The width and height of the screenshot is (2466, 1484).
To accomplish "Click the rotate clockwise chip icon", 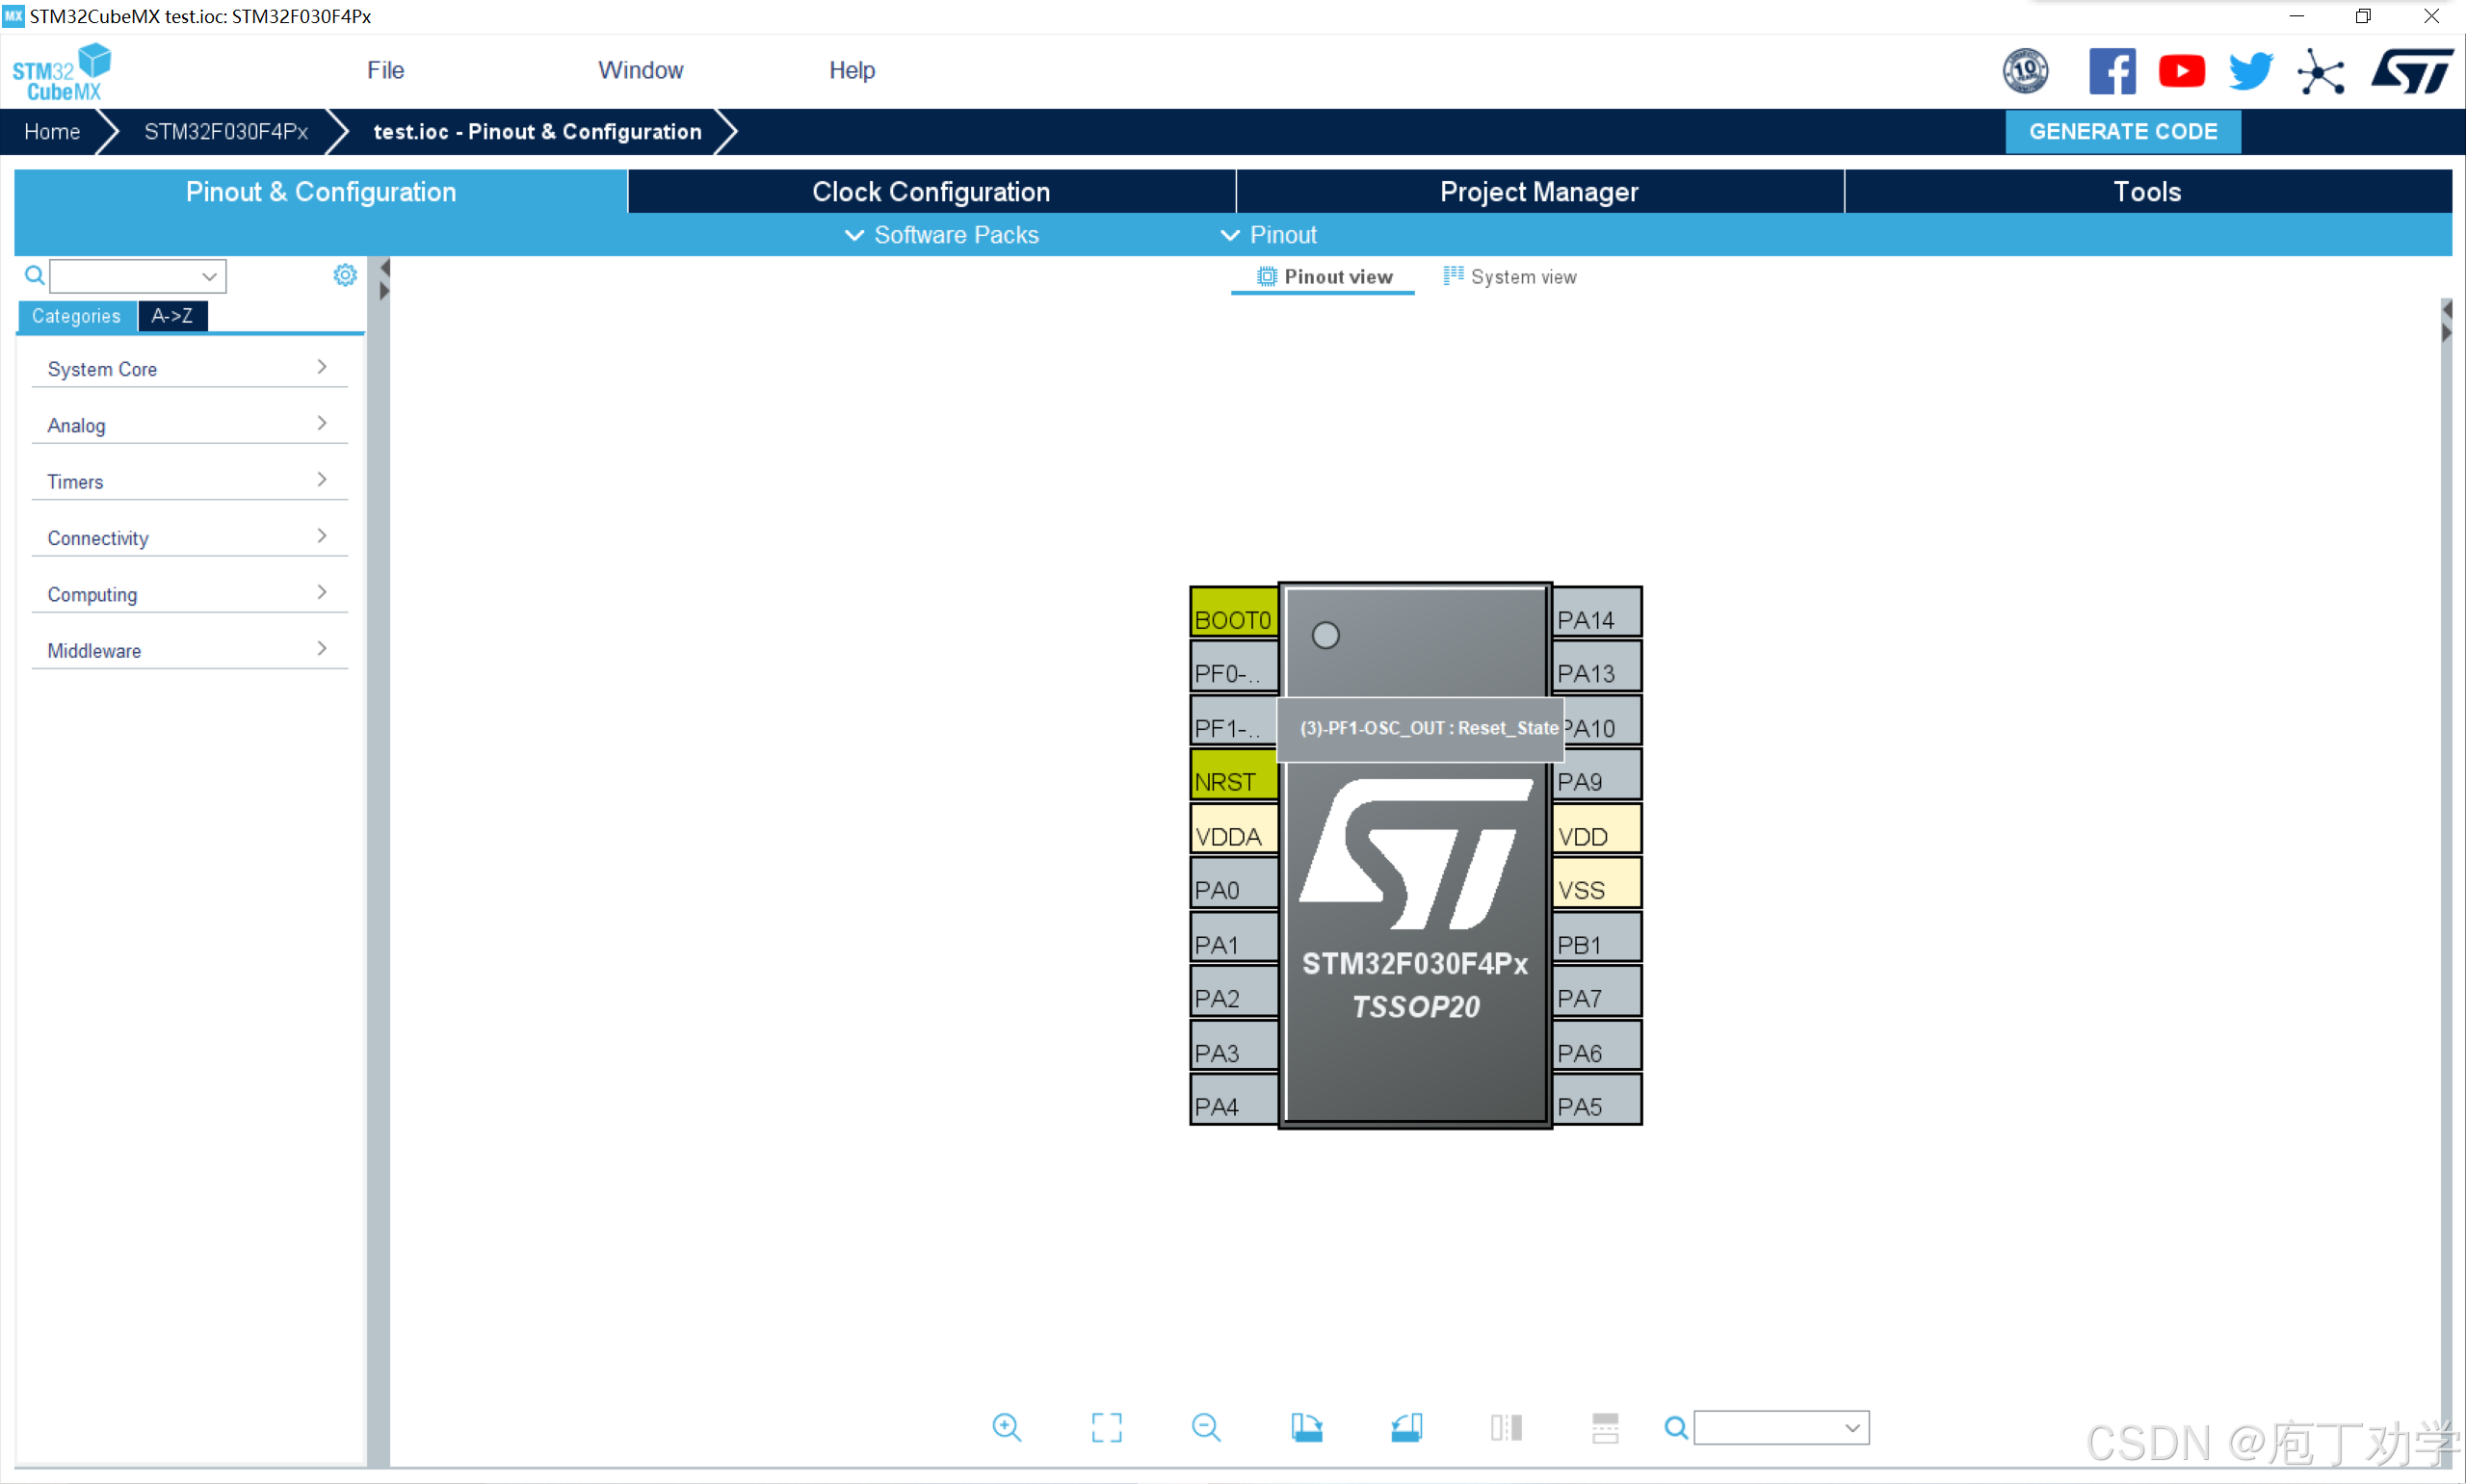I will [x=1306, y=1427].
